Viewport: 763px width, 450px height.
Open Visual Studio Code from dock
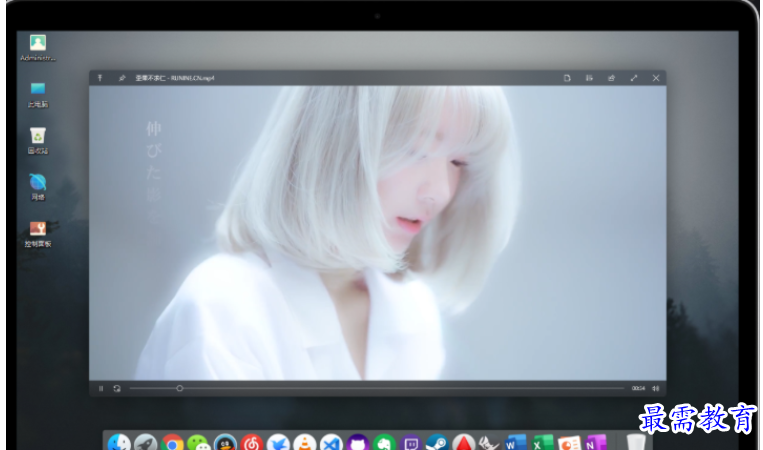331,443
